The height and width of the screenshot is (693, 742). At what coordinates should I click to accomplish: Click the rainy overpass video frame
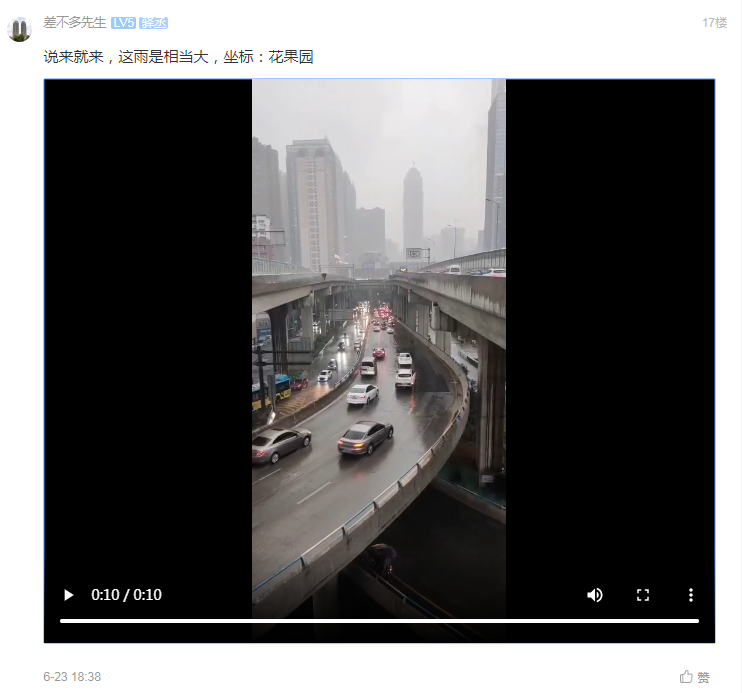379,331
